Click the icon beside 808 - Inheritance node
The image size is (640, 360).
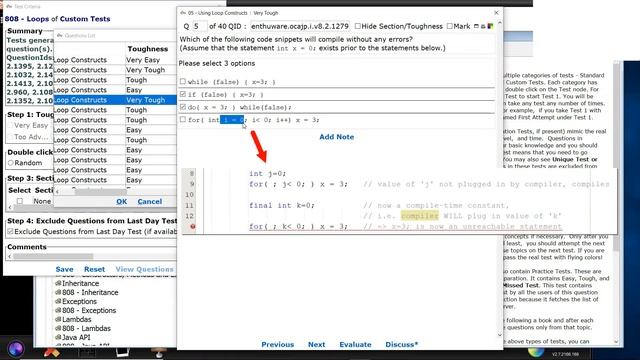click(58, 292)
